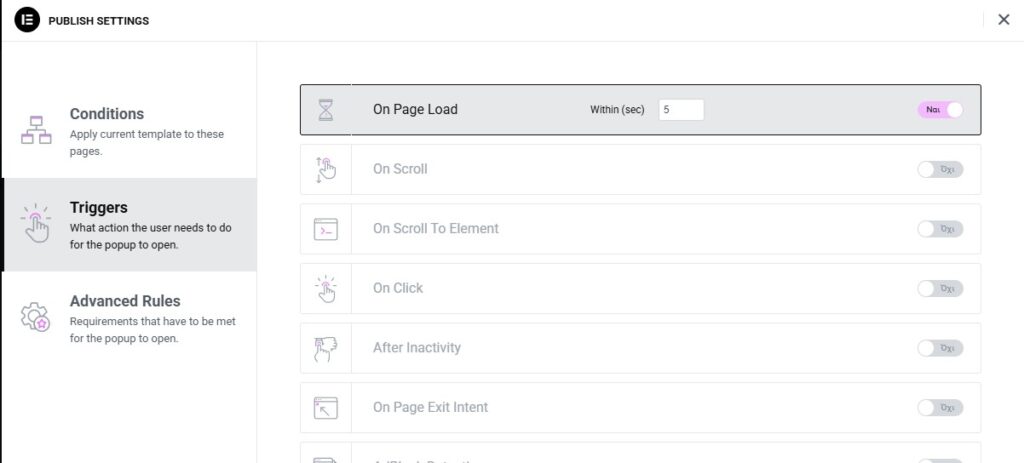Click the On Scroll To Element icon
This screenshot has width=1024, height=463.
click(326, 229)
